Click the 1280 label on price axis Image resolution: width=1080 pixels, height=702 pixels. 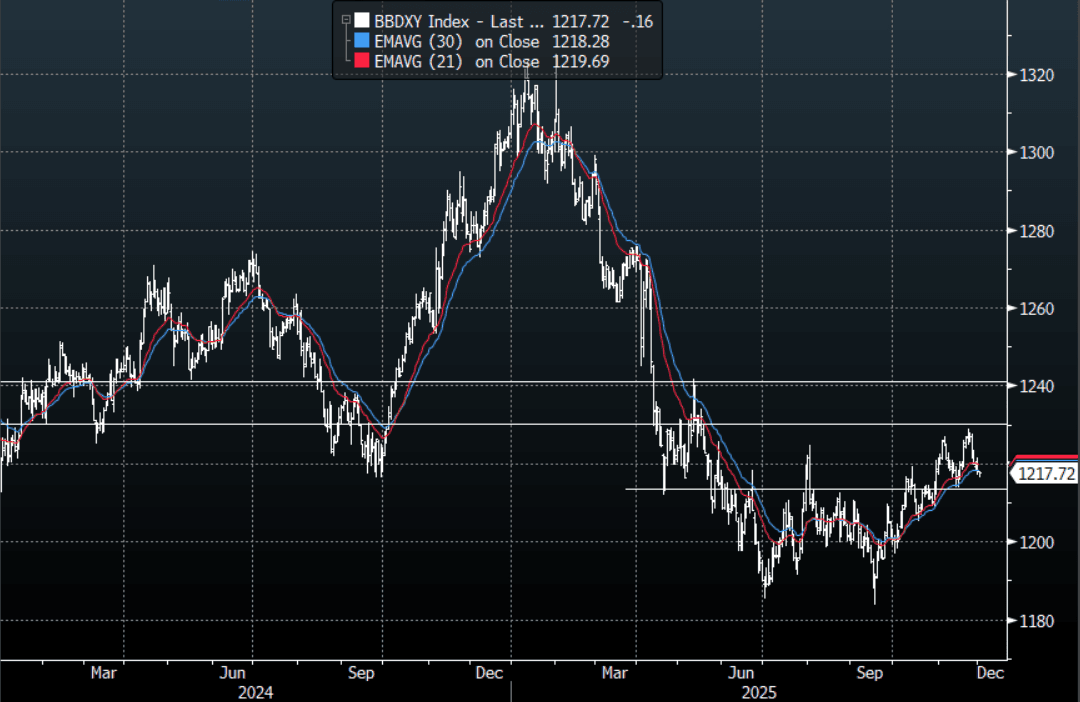tap(1038, 231)
